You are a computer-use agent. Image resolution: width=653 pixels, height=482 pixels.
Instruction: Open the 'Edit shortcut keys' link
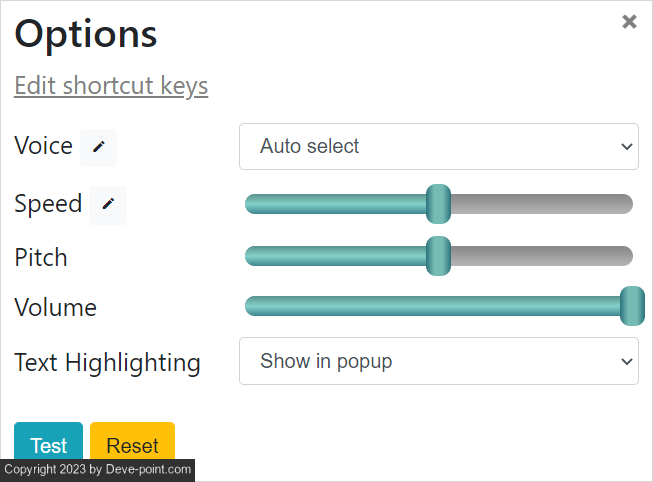111,86
